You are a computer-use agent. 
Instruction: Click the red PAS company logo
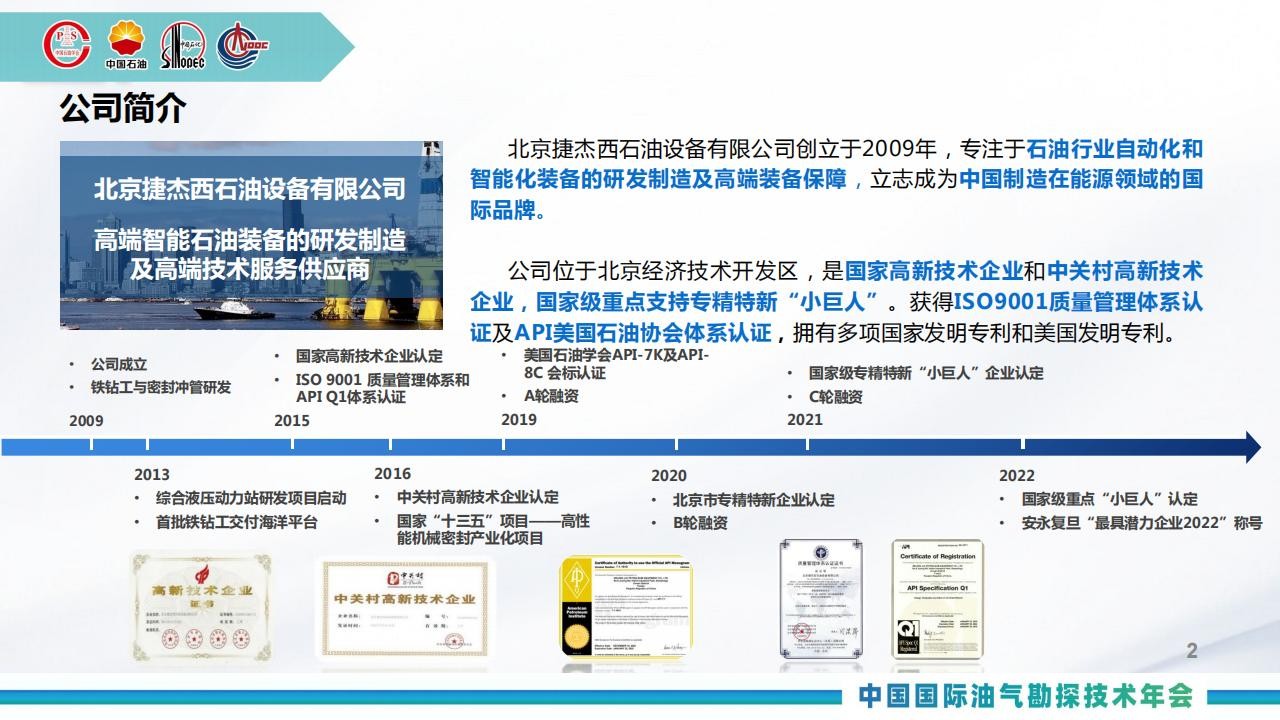[67, 45]
